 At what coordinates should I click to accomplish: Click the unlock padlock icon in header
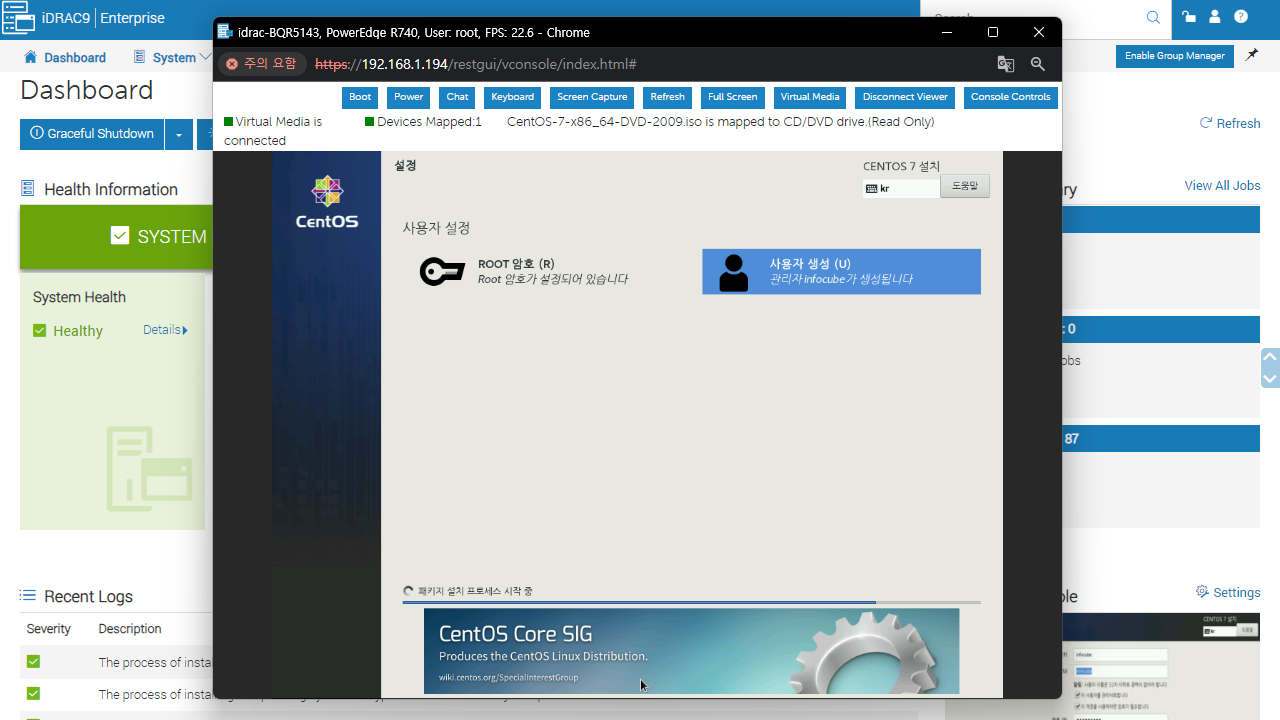coord(1189,17)
